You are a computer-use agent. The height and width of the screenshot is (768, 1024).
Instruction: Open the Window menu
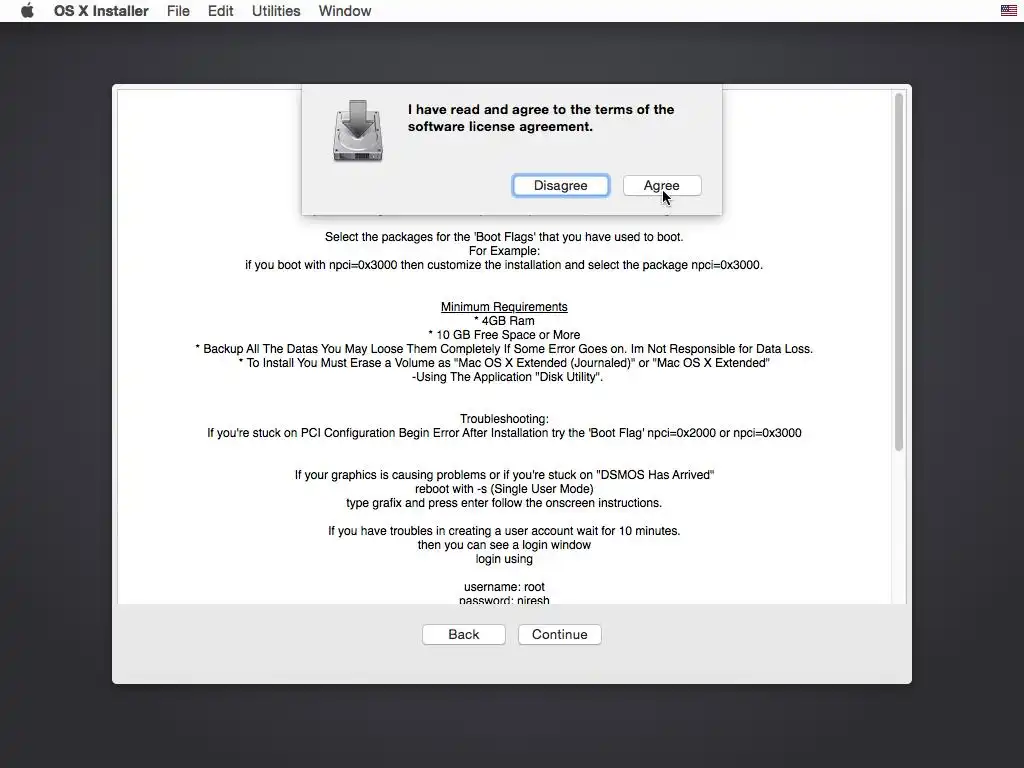pos(345,11)
